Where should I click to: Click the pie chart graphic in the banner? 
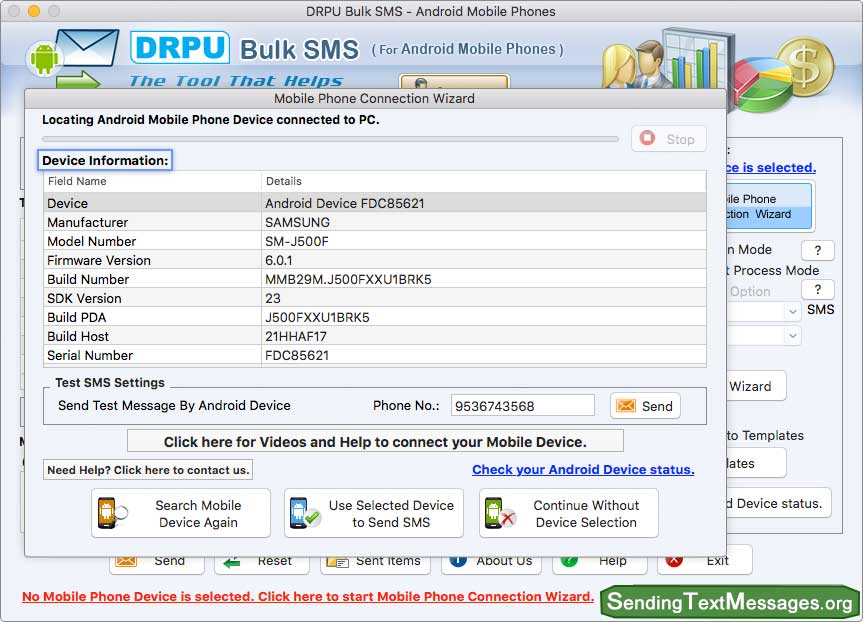tap(762, 86)
